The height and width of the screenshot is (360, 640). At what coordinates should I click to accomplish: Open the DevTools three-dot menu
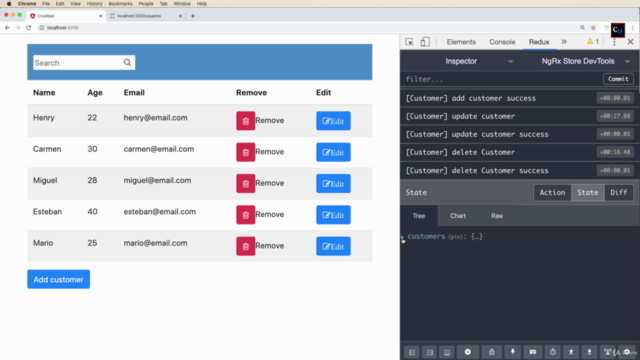coord(614,42)
